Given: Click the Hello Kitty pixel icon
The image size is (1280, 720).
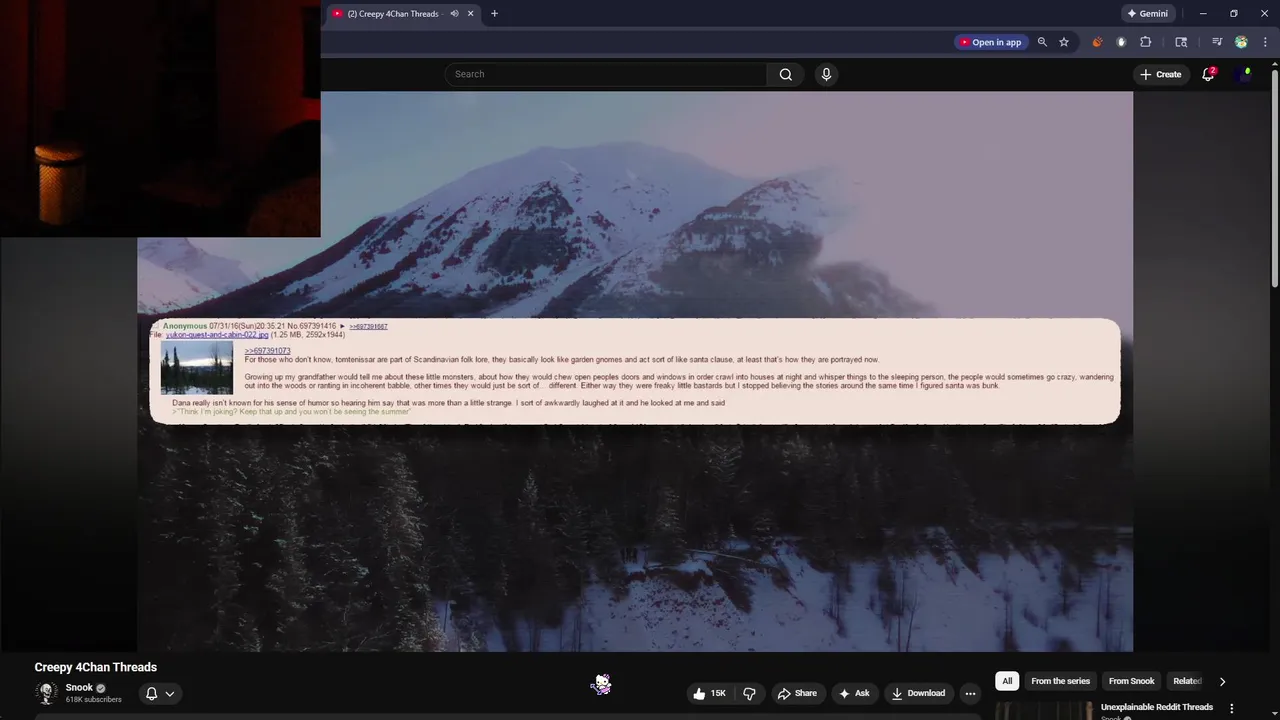Looking at the screenshot, I should click(601, 684).
